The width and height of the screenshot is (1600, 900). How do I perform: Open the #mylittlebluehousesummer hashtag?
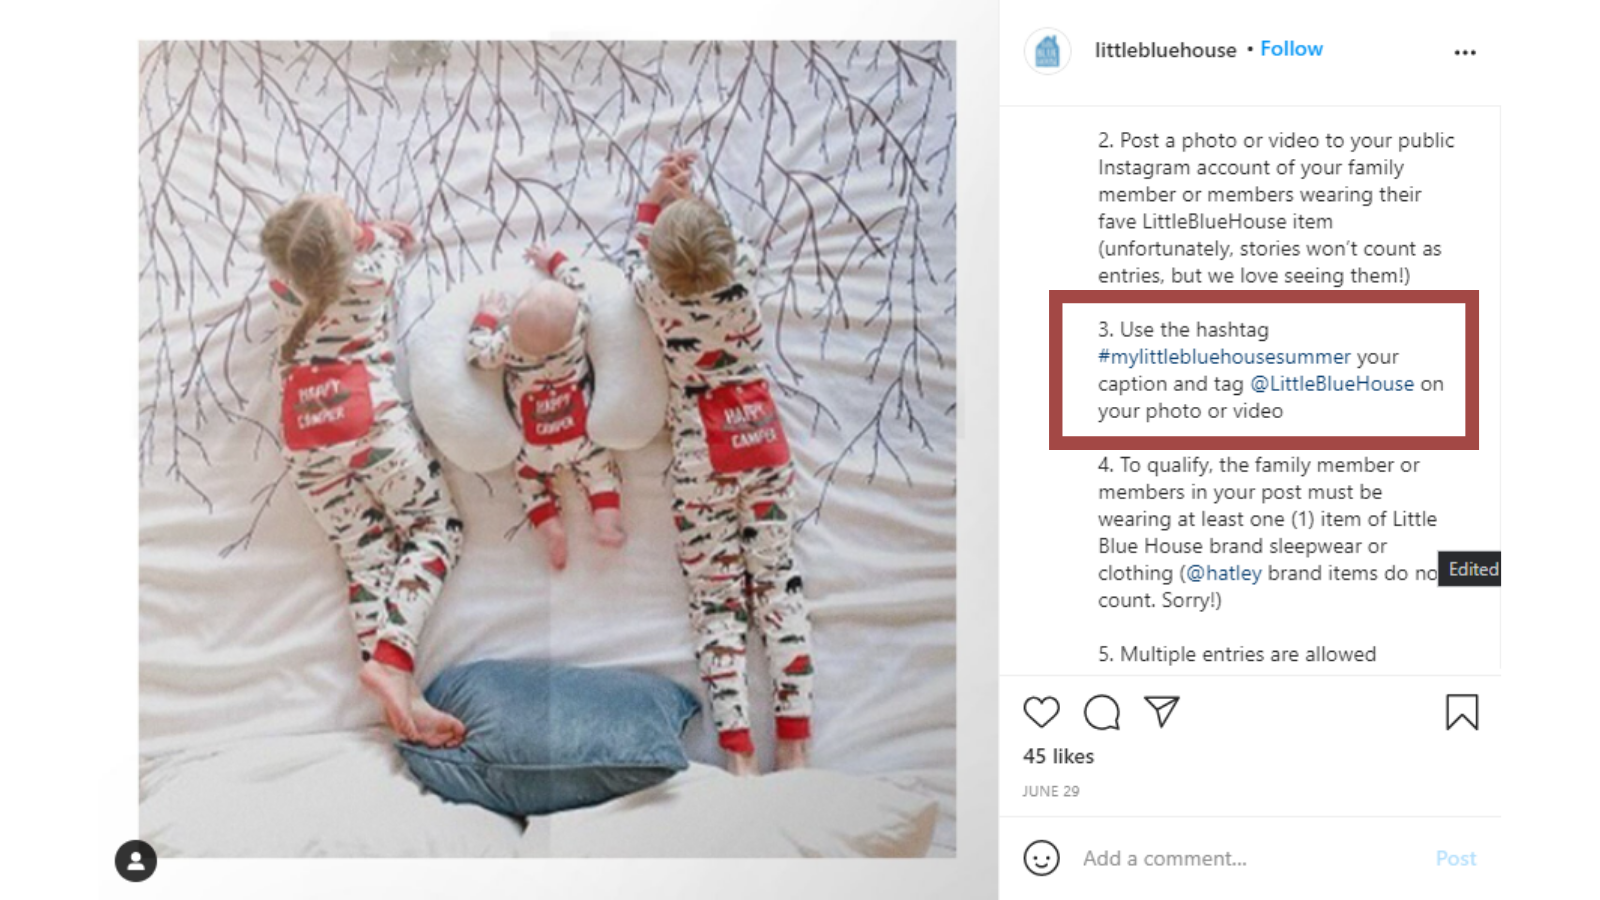point(1224,357)
